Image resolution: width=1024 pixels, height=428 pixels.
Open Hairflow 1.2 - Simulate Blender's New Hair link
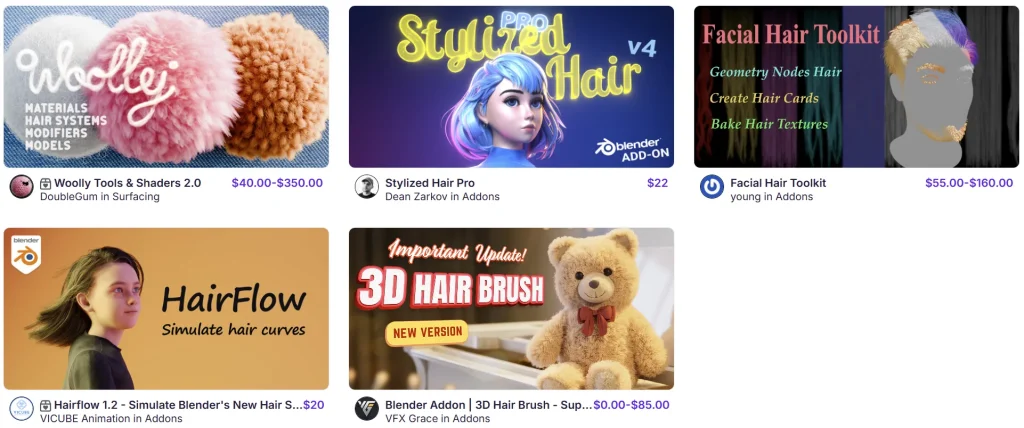click(178, 405)
